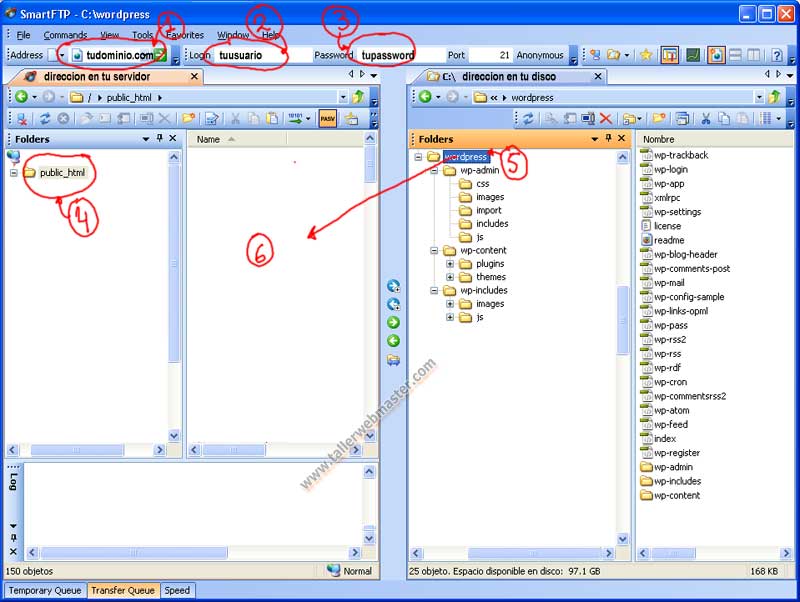Screen dimensions: 800x602
Task: Click the new remote browser icon in the main toolbar
Action: coord(595,55)
